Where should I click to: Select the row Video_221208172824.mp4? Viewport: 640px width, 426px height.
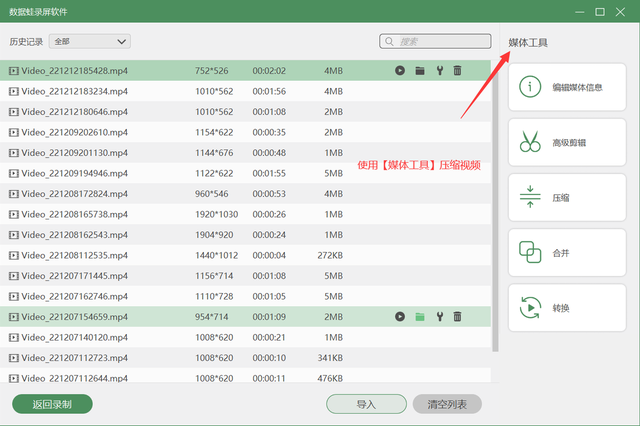pos(245,194)
